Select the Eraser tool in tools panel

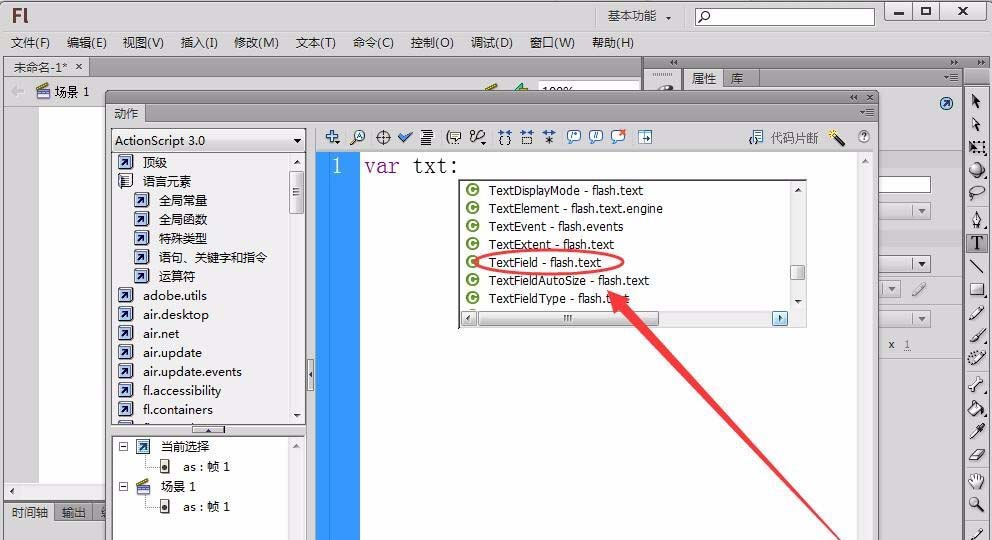coord(976,455)
